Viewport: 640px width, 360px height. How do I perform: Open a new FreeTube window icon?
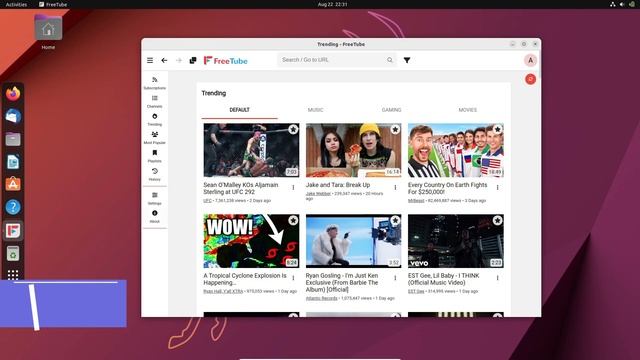[193, 60]
